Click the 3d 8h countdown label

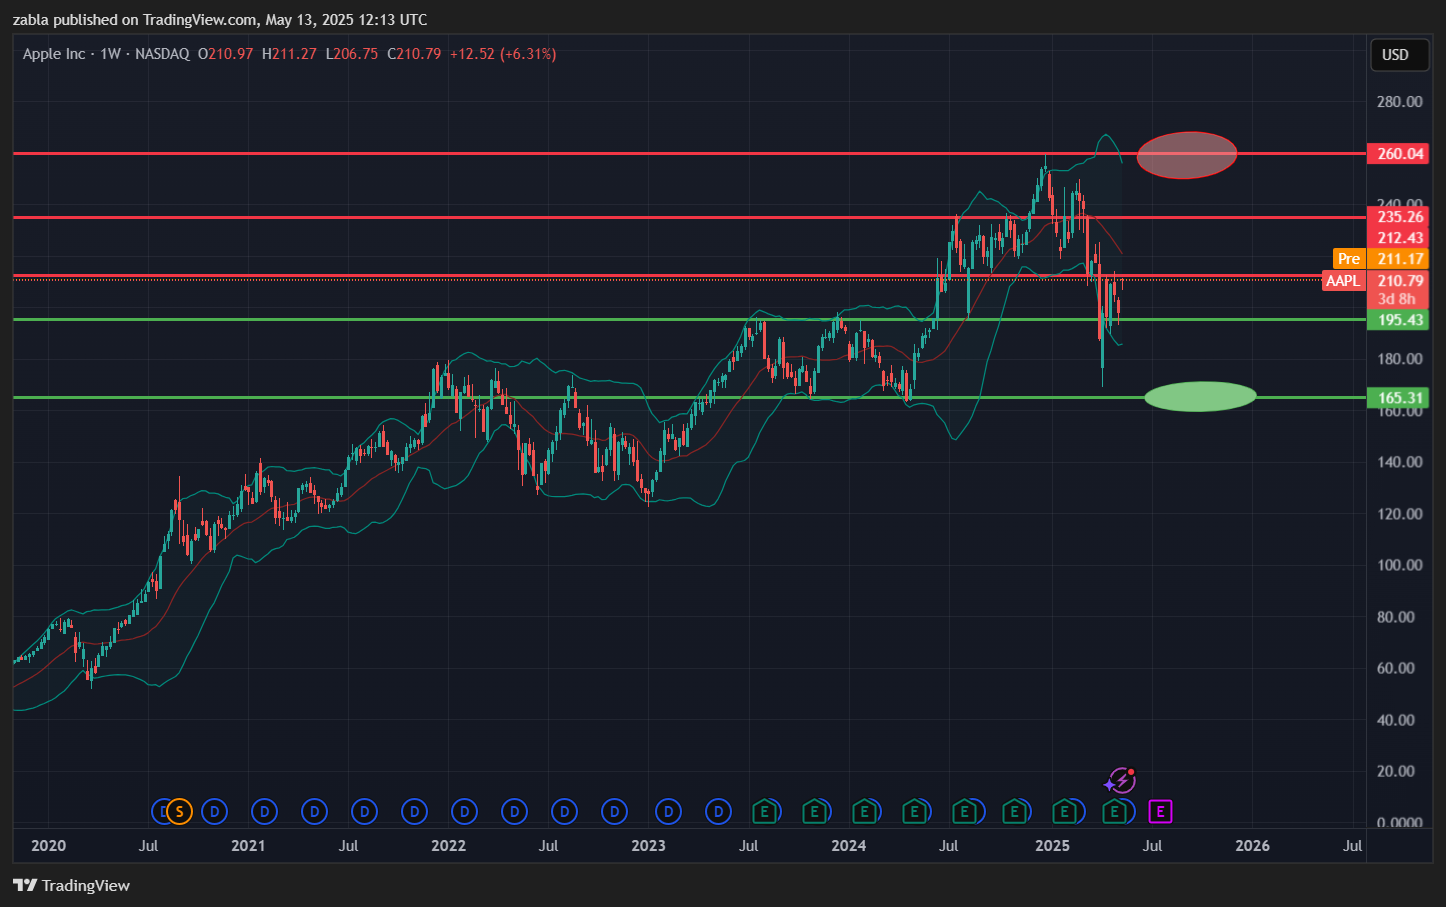pos(1397,299)
